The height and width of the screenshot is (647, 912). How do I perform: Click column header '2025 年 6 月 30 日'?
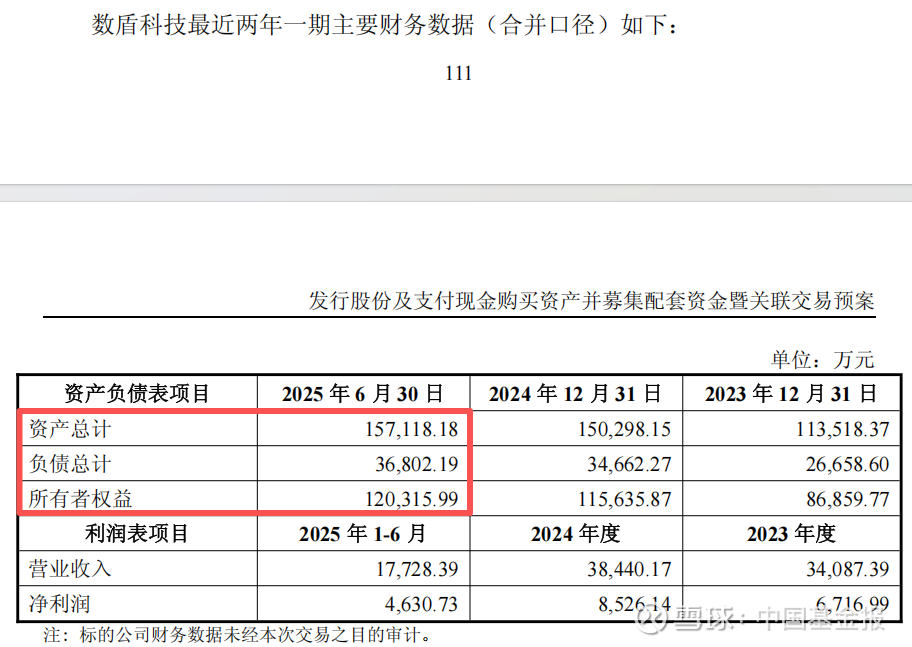tap(363, 394)
